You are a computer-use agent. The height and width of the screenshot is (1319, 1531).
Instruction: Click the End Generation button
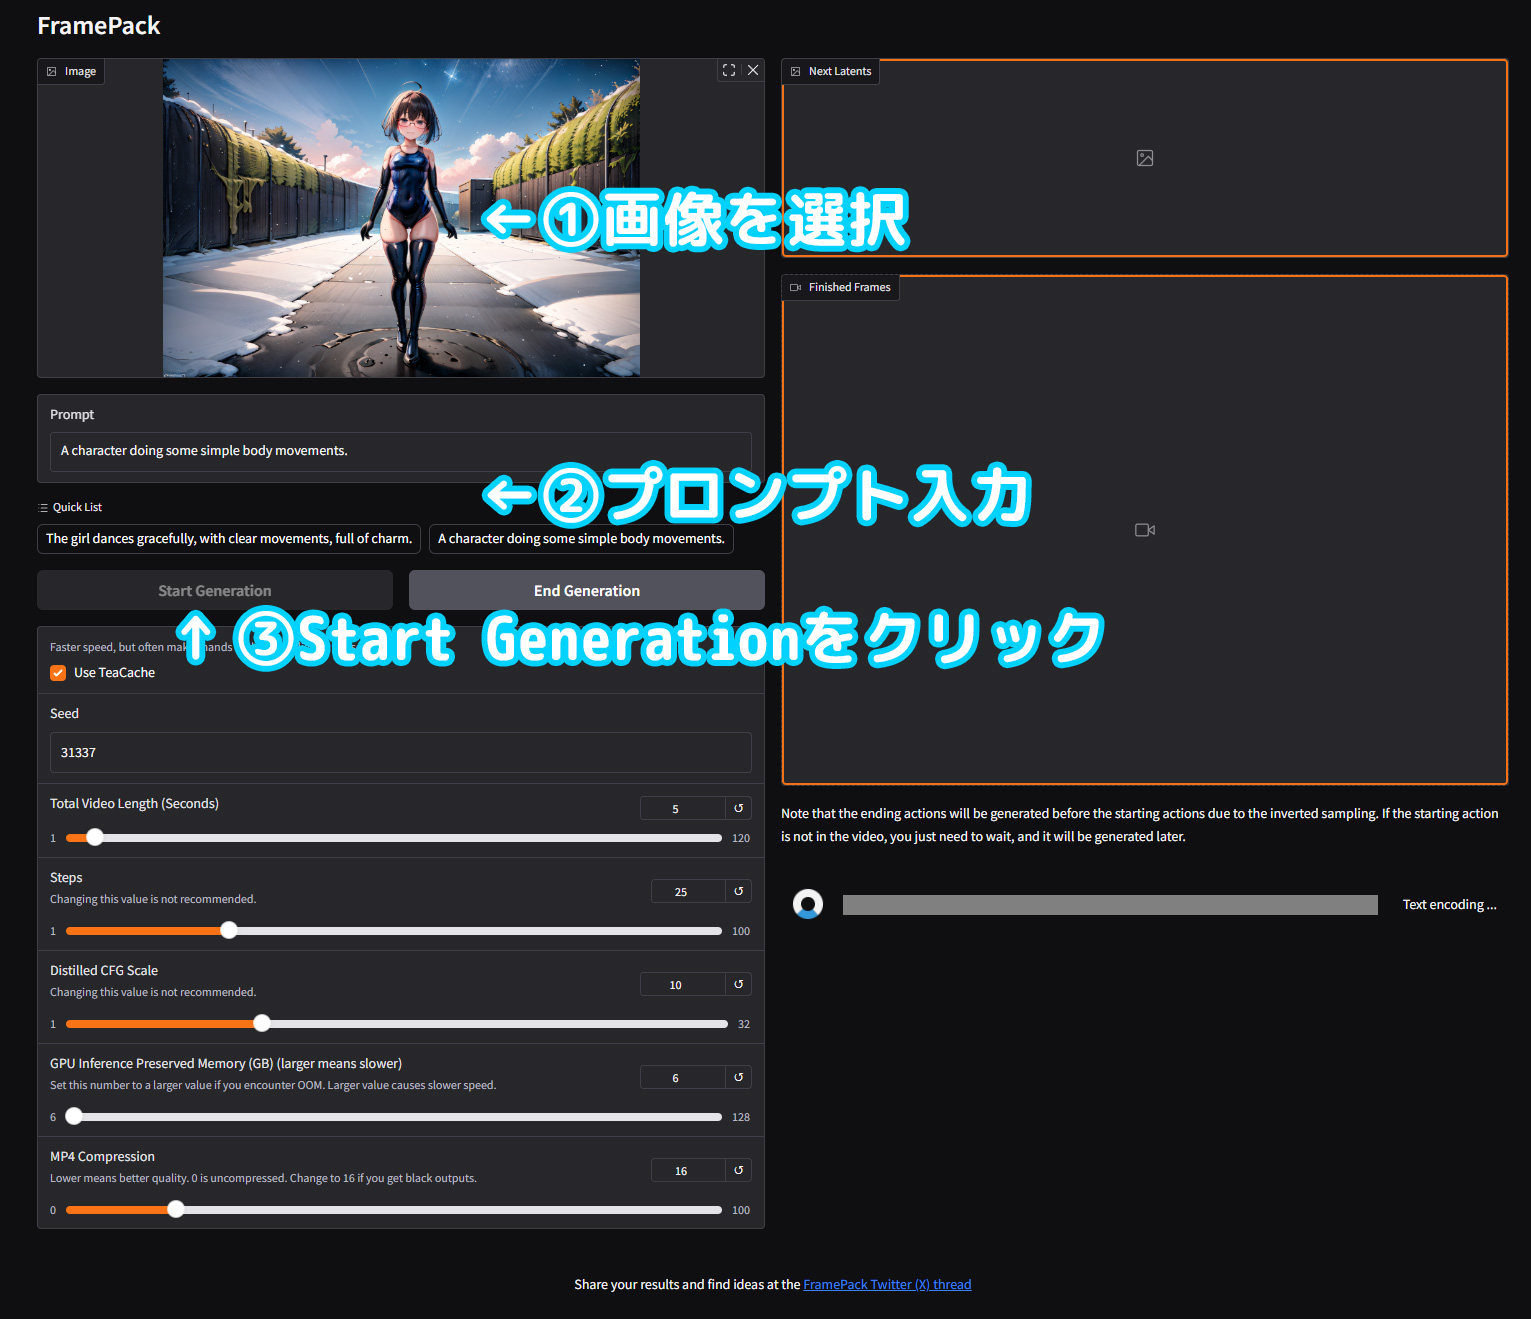586,590
